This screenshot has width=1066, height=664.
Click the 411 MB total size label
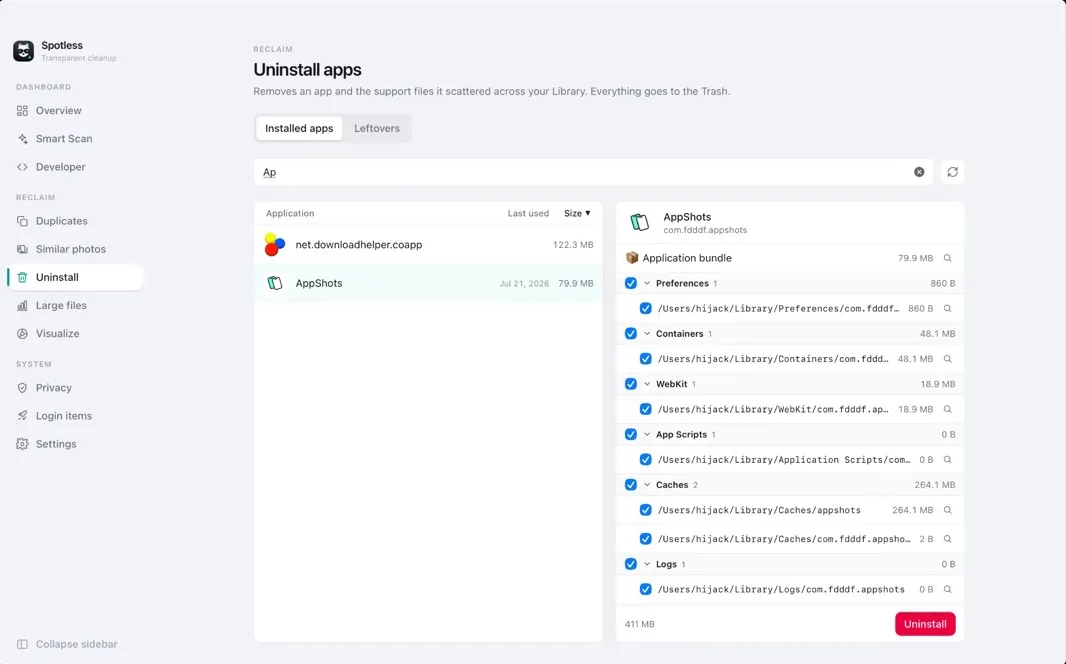[x=640, y=624]
